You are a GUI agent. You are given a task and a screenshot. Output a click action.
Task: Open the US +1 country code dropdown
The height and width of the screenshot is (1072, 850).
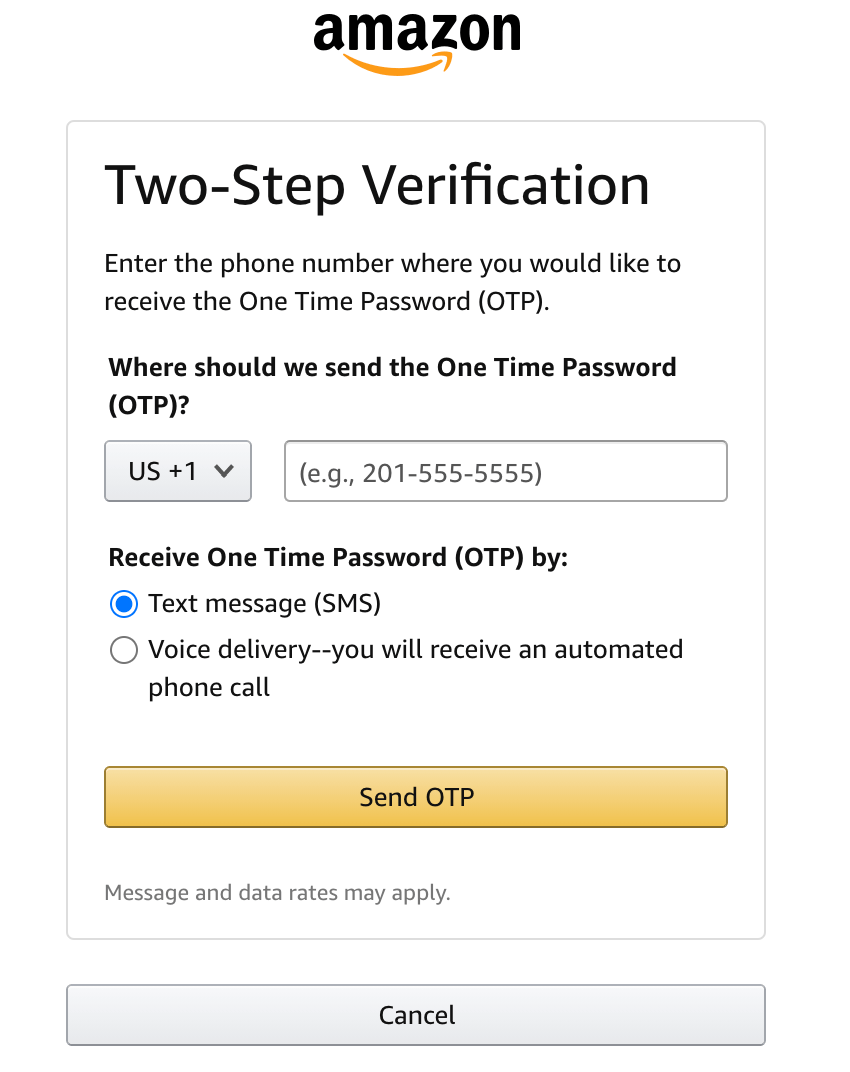click(178, 471)
